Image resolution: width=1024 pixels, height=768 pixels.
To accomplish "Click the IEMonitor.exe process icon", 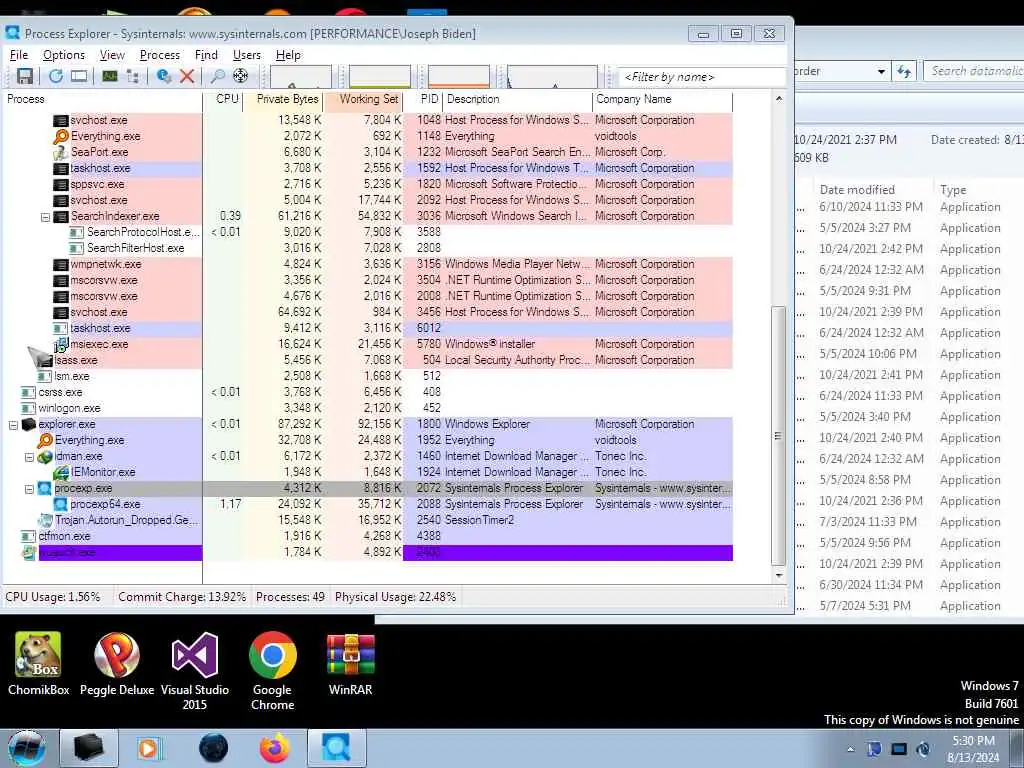I will (61, 472).
